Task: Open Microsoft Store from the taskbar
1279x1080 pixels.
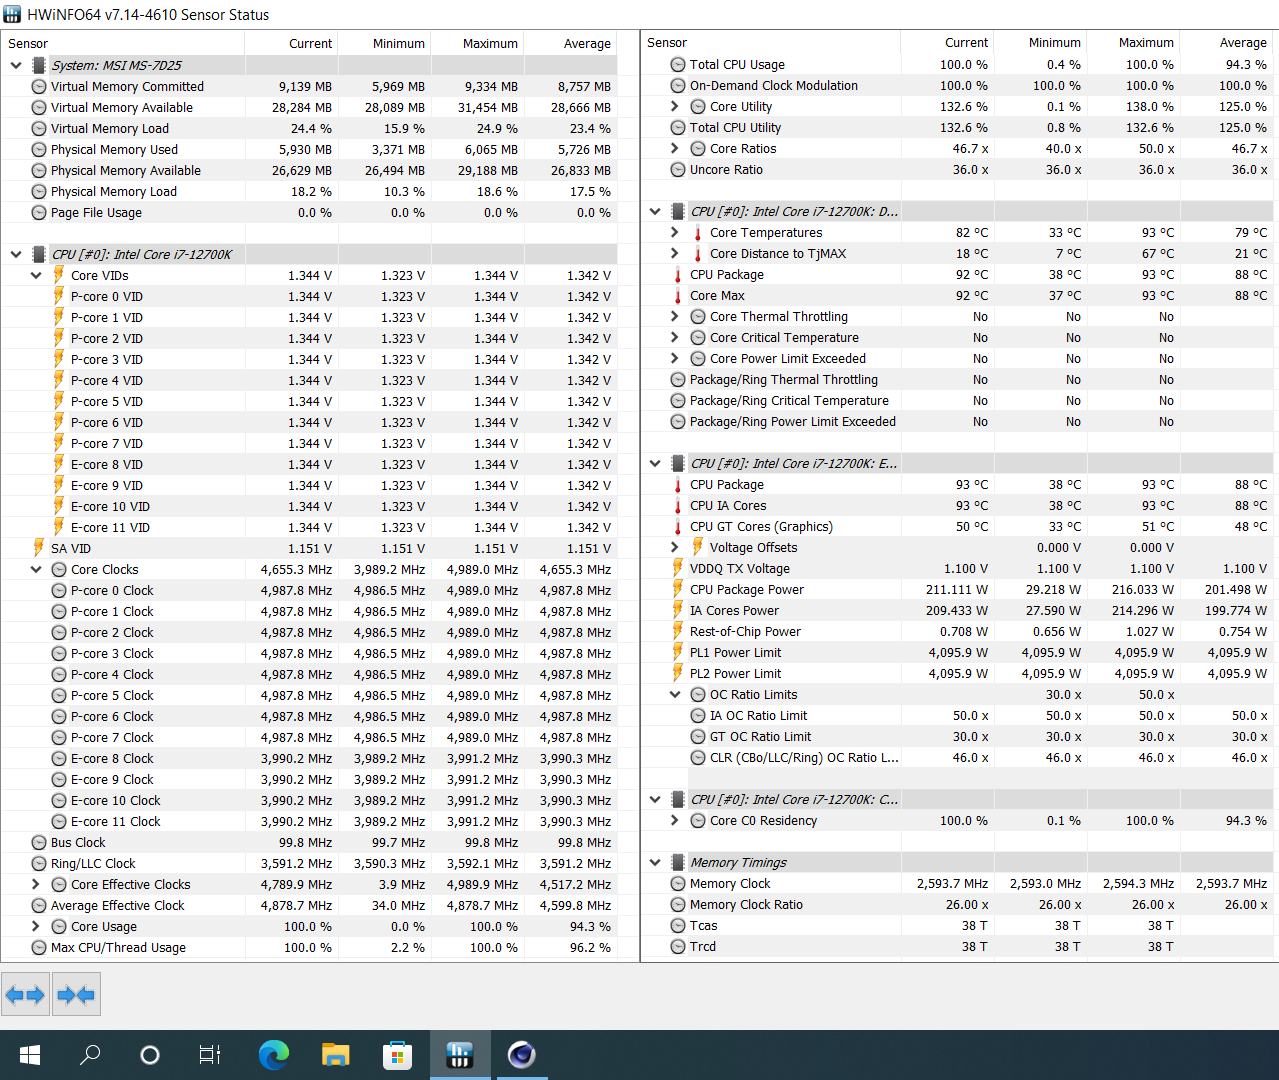Action: pyautogui.click(x=397, y=1055)
